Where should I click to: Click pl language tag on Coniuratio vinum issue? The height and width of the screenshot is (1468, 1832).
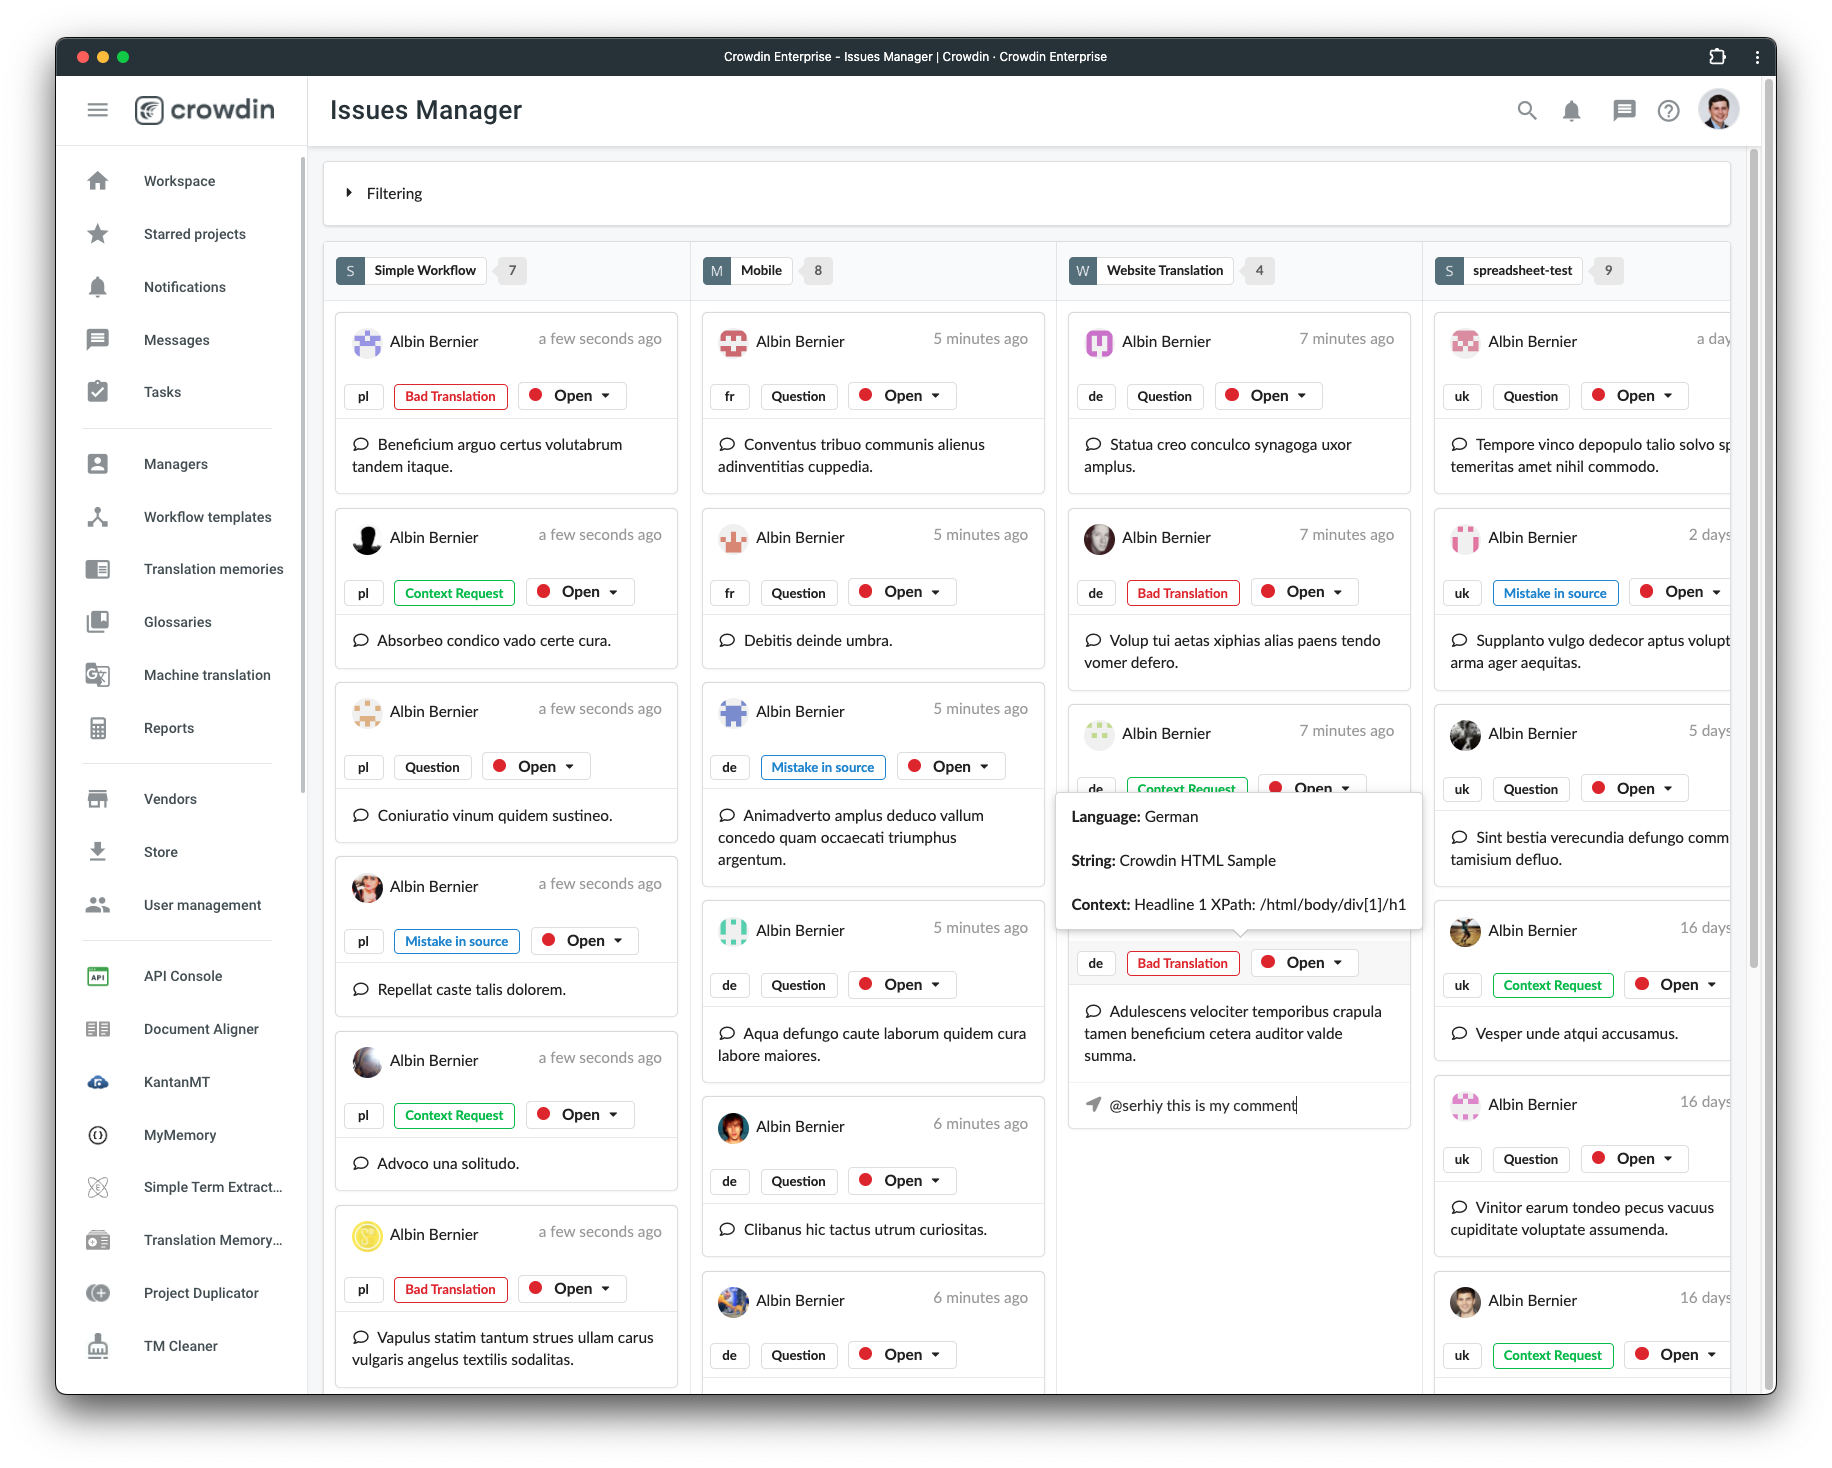[x=363, y=768]
